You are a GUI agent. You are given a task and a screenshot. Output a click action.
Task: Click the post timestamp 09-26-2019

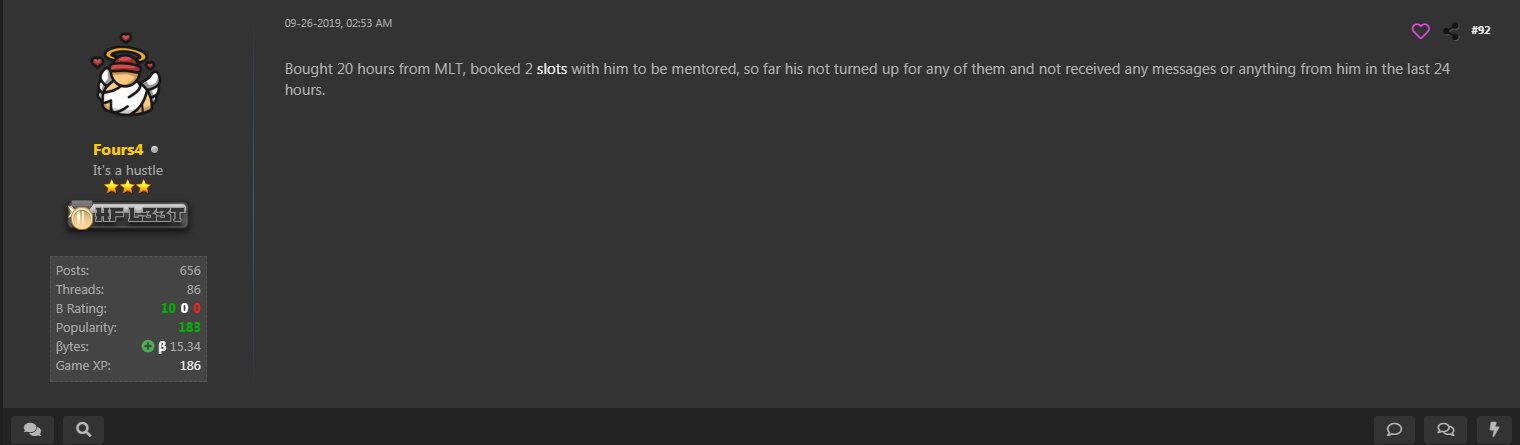[338, 22]
